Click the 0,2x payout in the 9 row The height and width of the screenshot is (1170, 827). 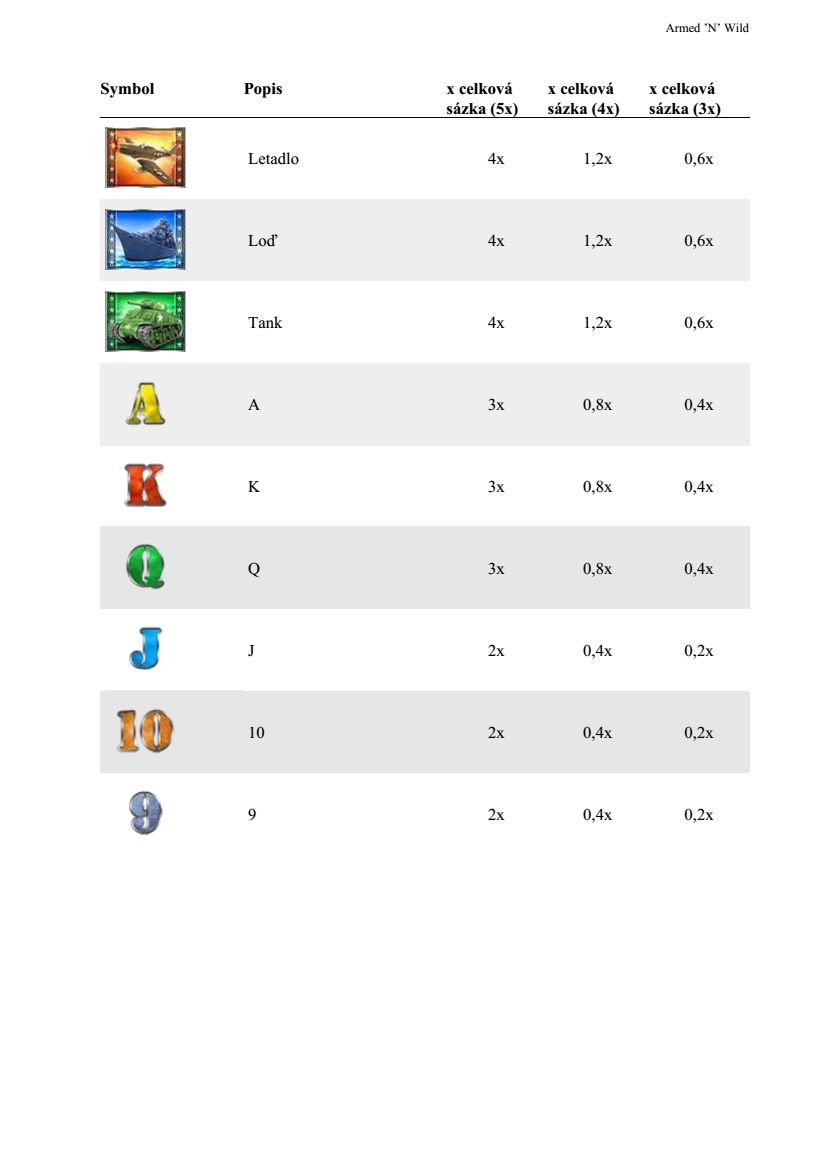(x=698, y=815)
